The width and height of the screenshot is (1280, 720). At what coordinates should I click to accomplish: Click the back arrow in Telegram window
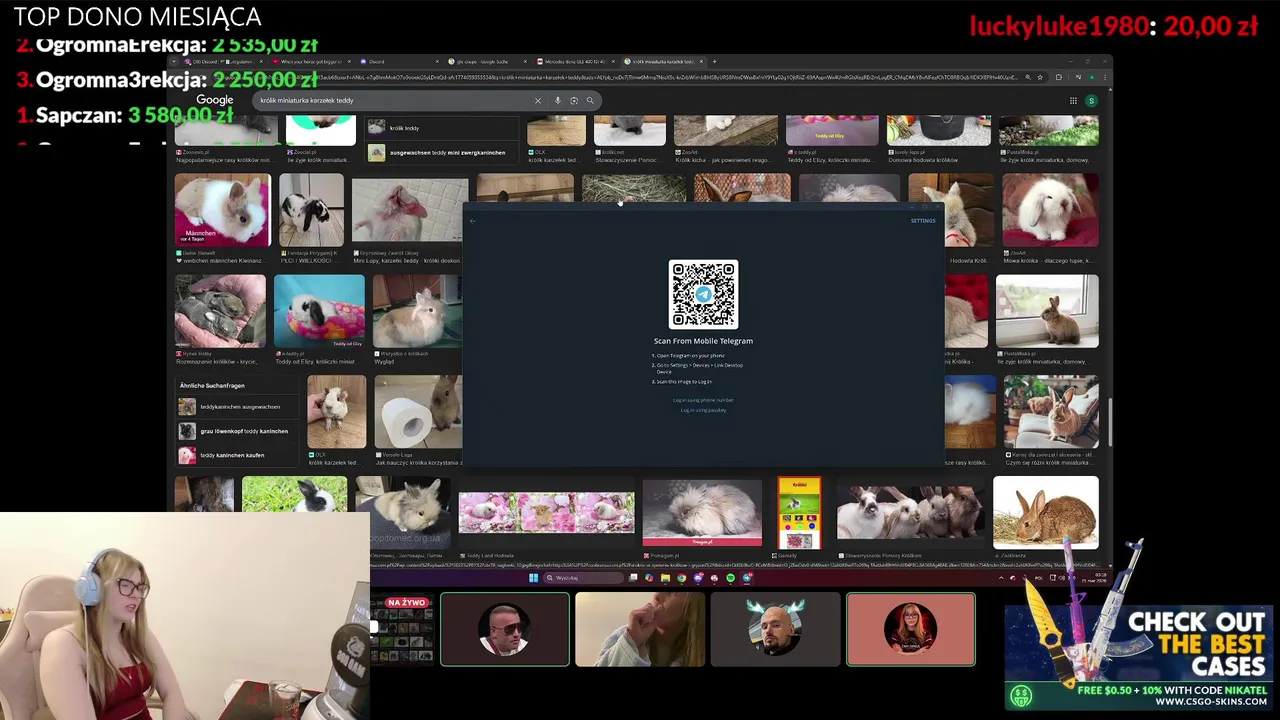473,221
